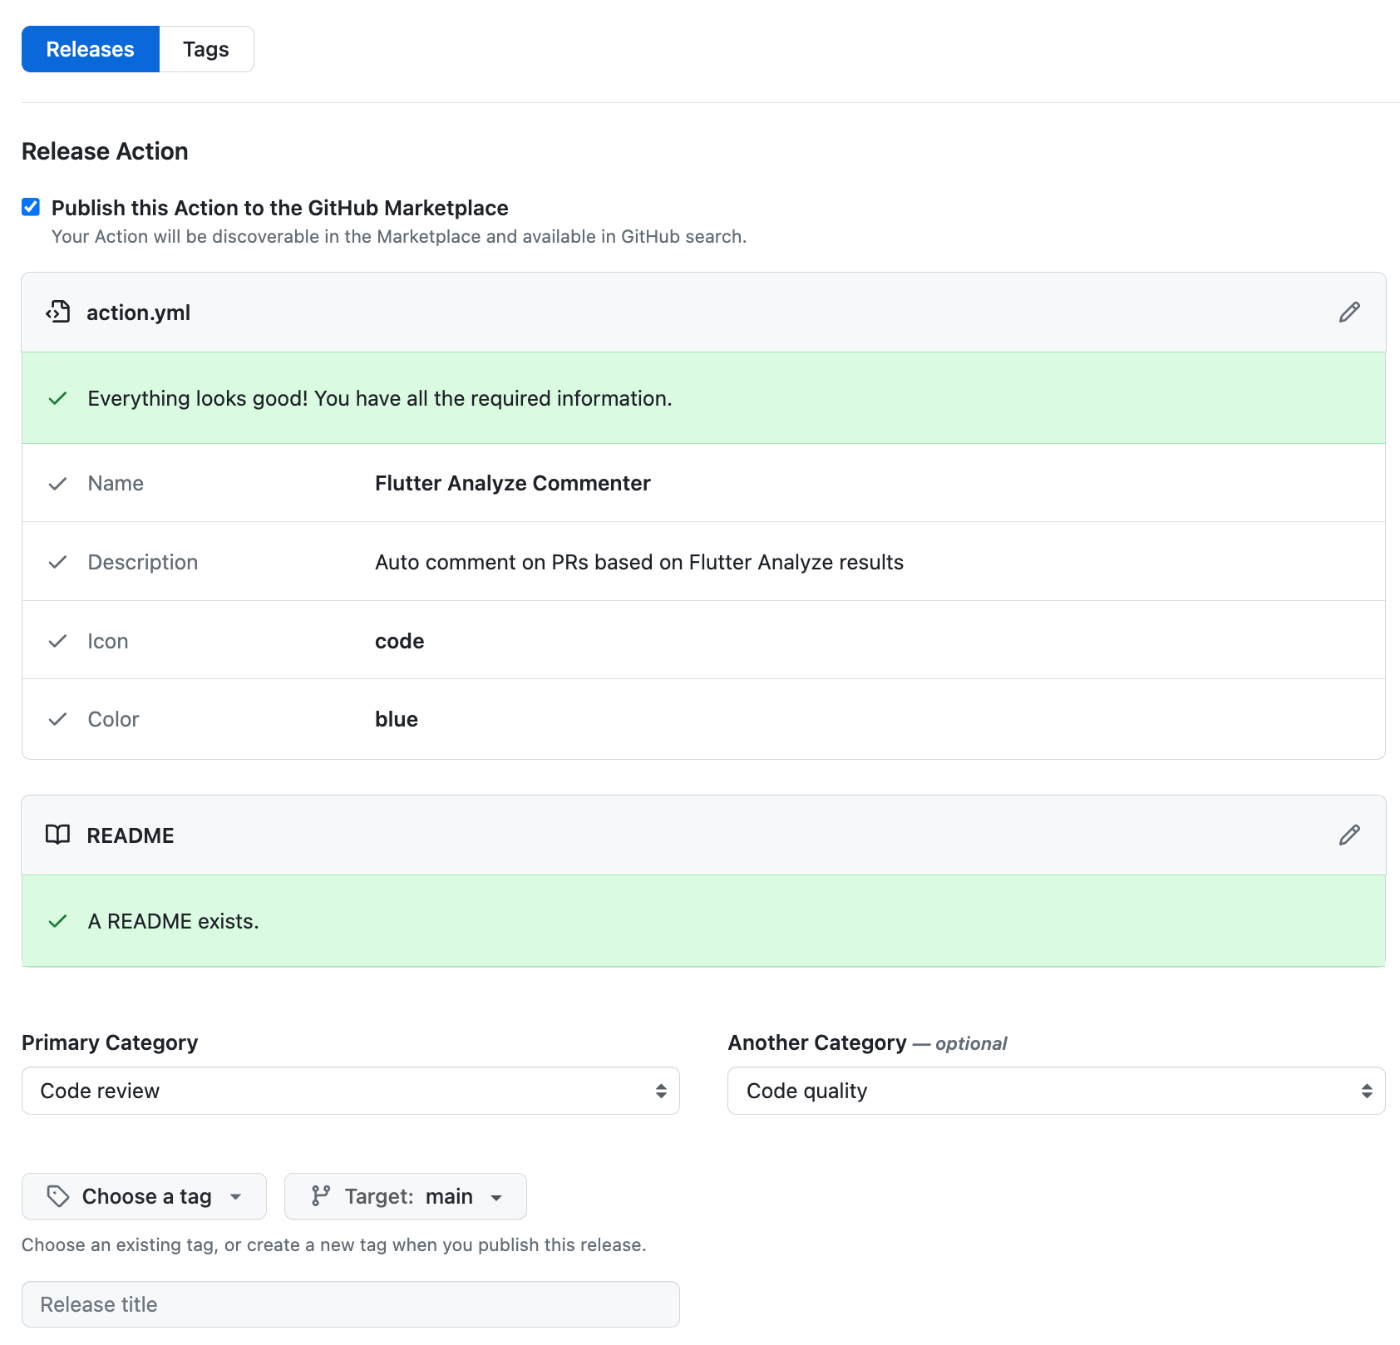Open the Another Category dropdown
The width and height of the screenshot is (1400, 1345).
[x=1056, y=1091]
